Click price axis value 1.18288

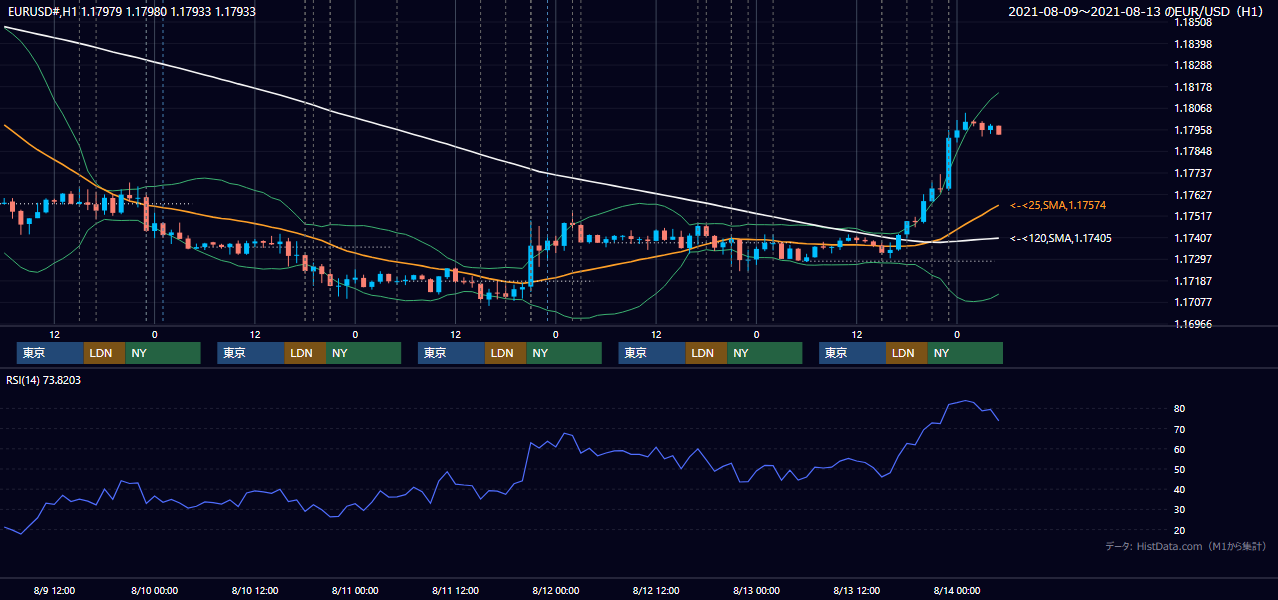(x=1193, y=66)
